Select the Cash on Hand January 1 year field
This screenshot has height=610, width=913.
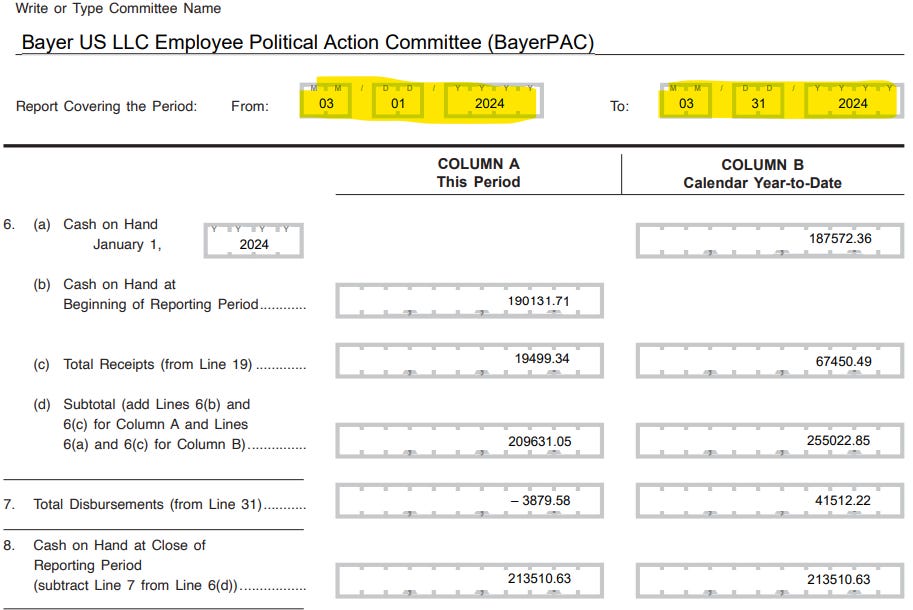(254, 243)
